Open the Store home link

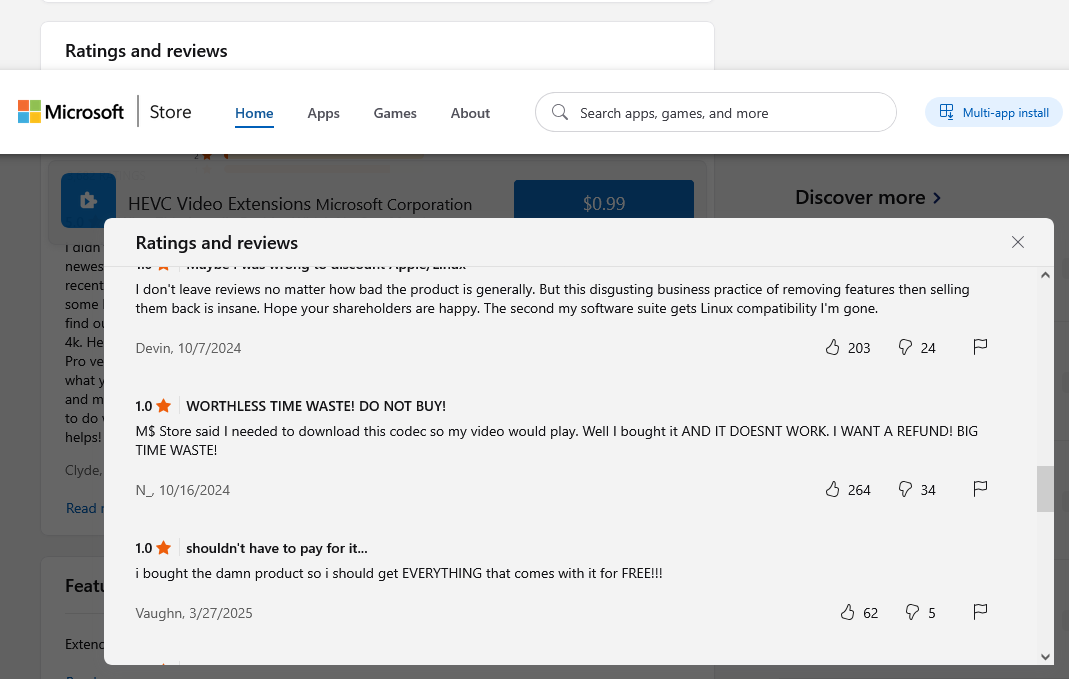pyautogui.click(x=170, y=112)
